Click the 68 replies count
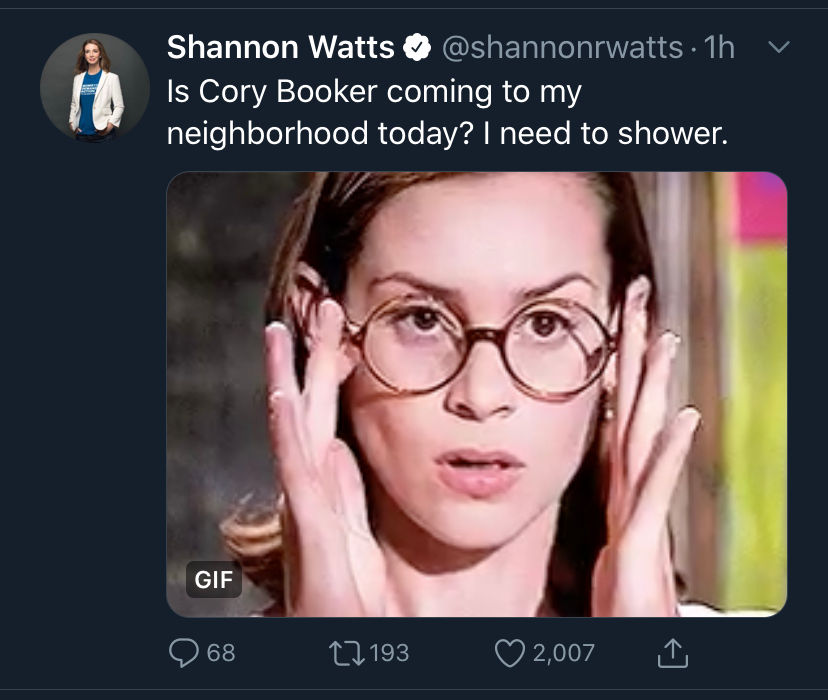The image size is (828, 700). click(x=221, y=653)
